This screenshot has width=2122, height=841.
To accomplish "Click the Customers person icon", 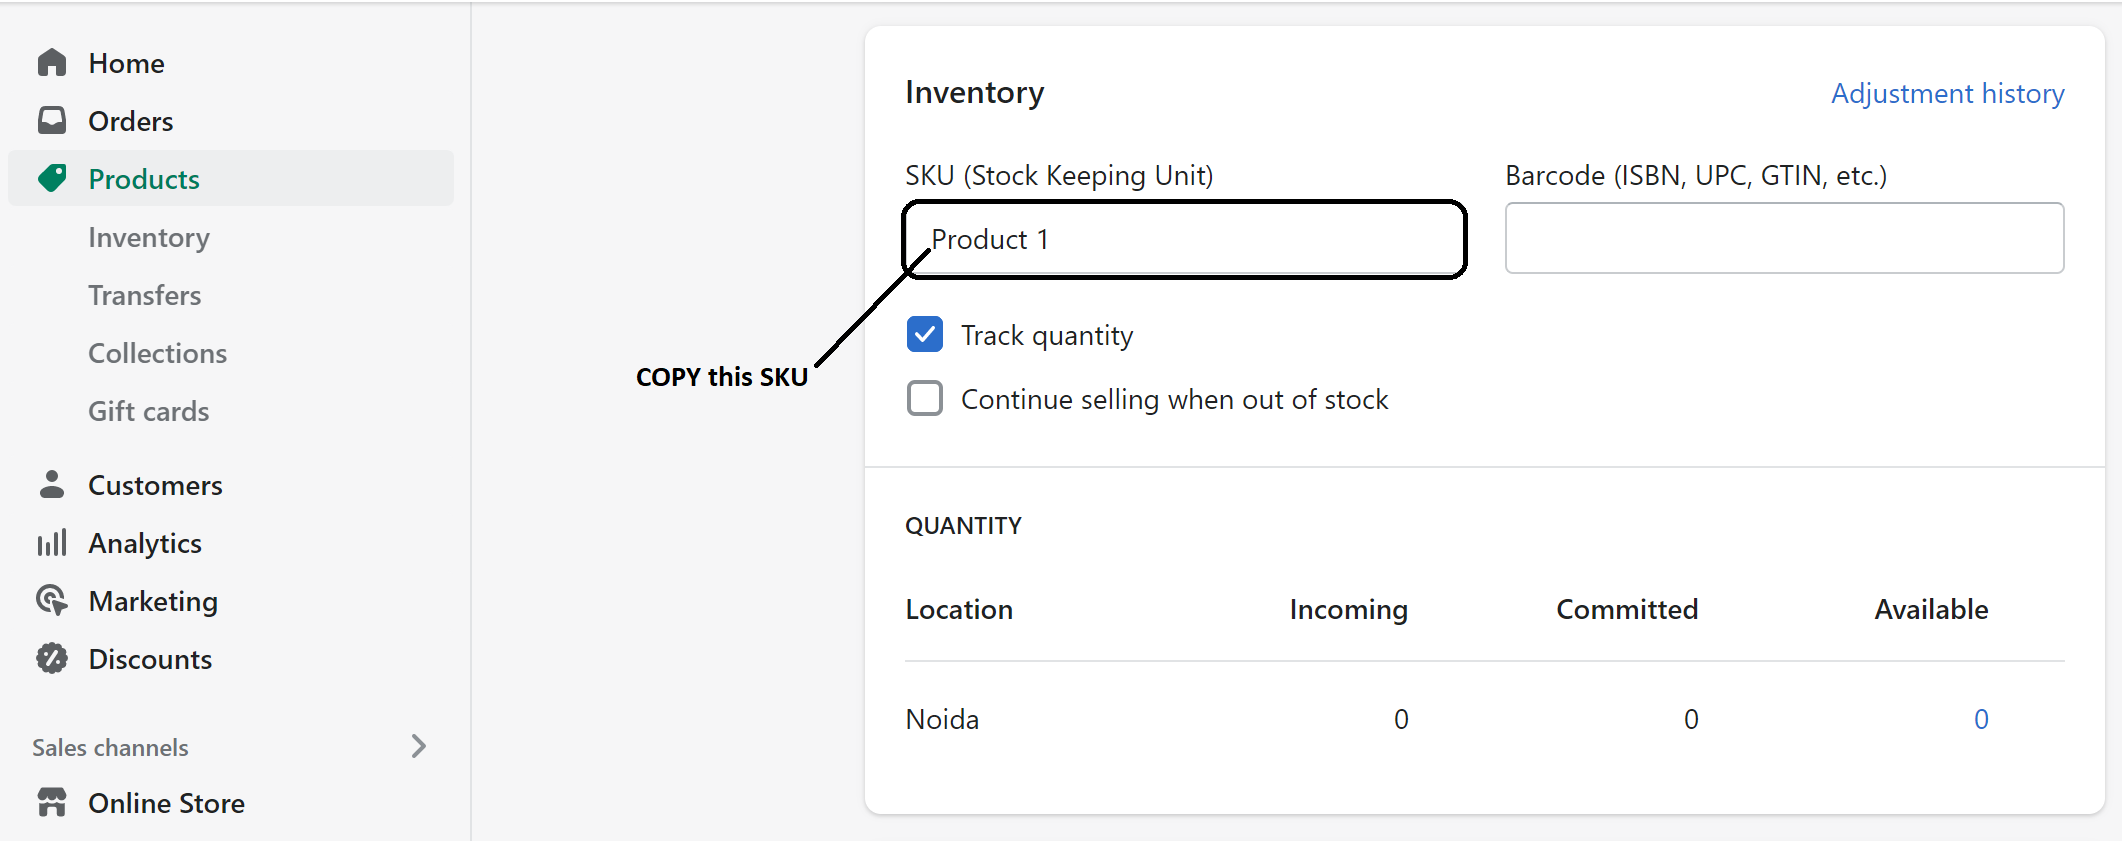I will 52,485.
